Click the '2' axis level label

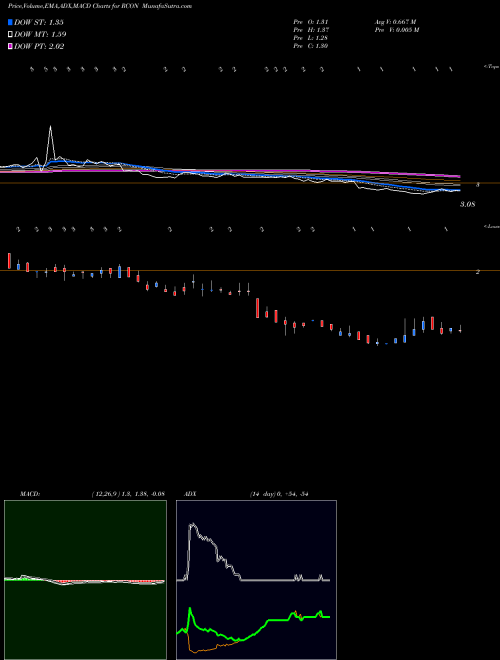[x=478, y=272]
